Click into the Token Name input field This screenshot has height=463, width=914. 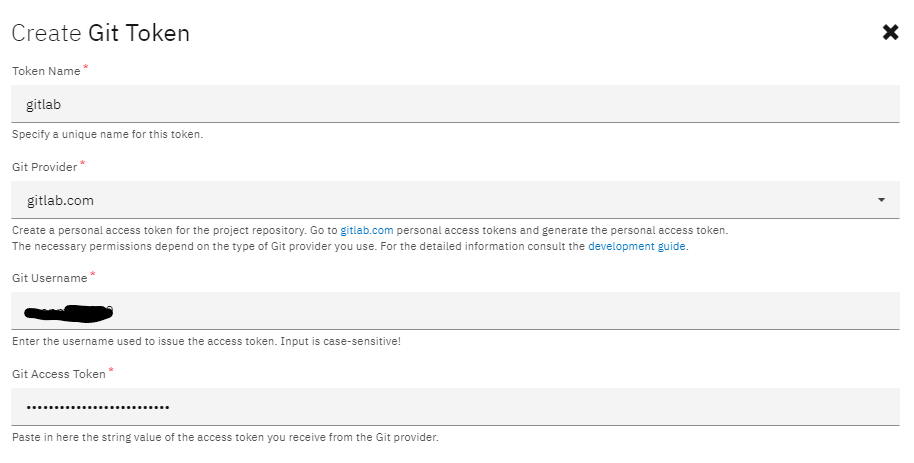(455, 104)
